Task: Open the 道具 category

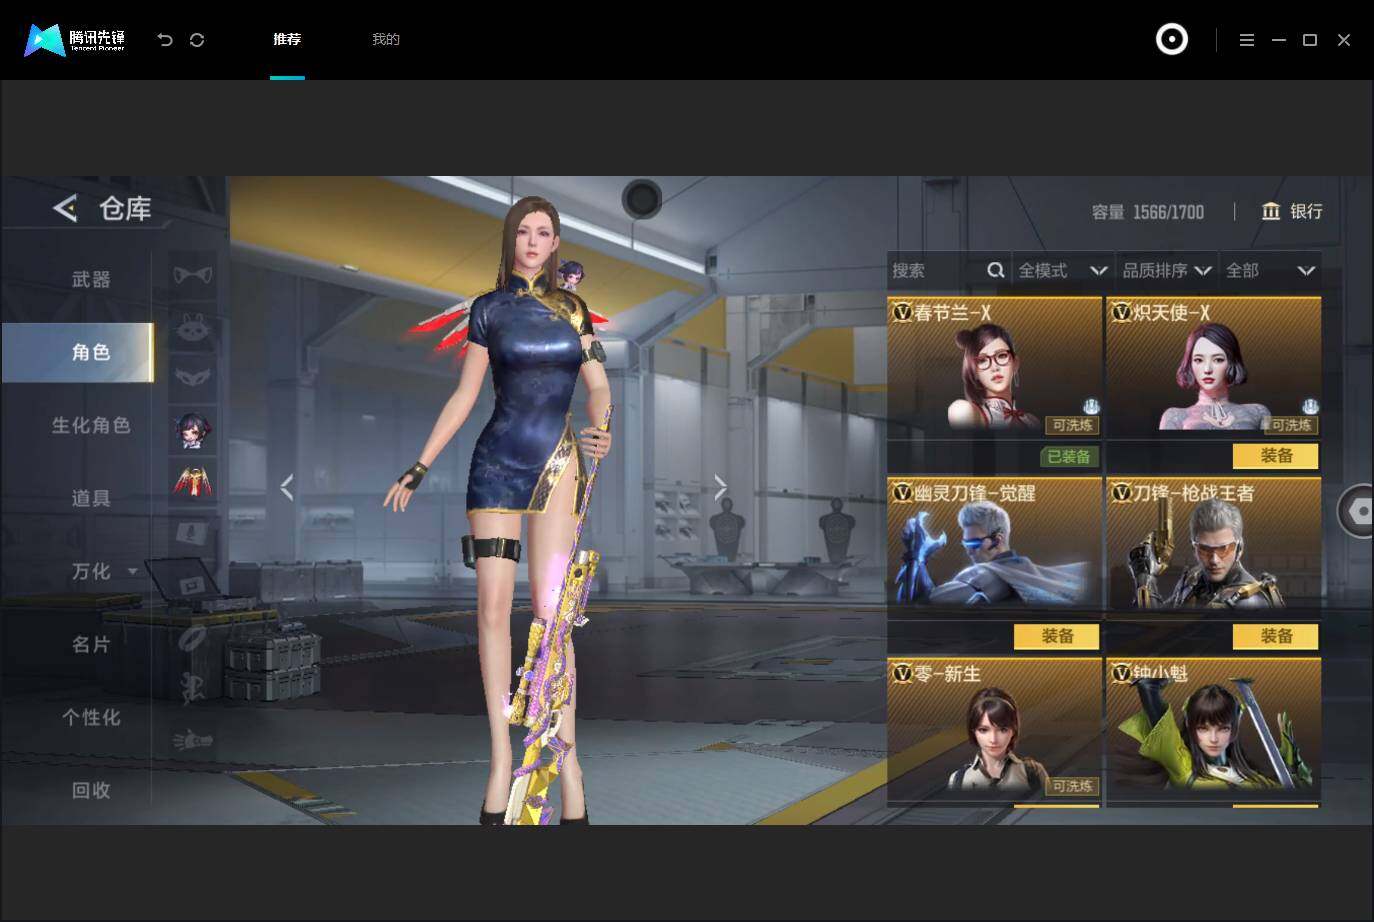Action: pyautogui.click(x=91, y=498)
